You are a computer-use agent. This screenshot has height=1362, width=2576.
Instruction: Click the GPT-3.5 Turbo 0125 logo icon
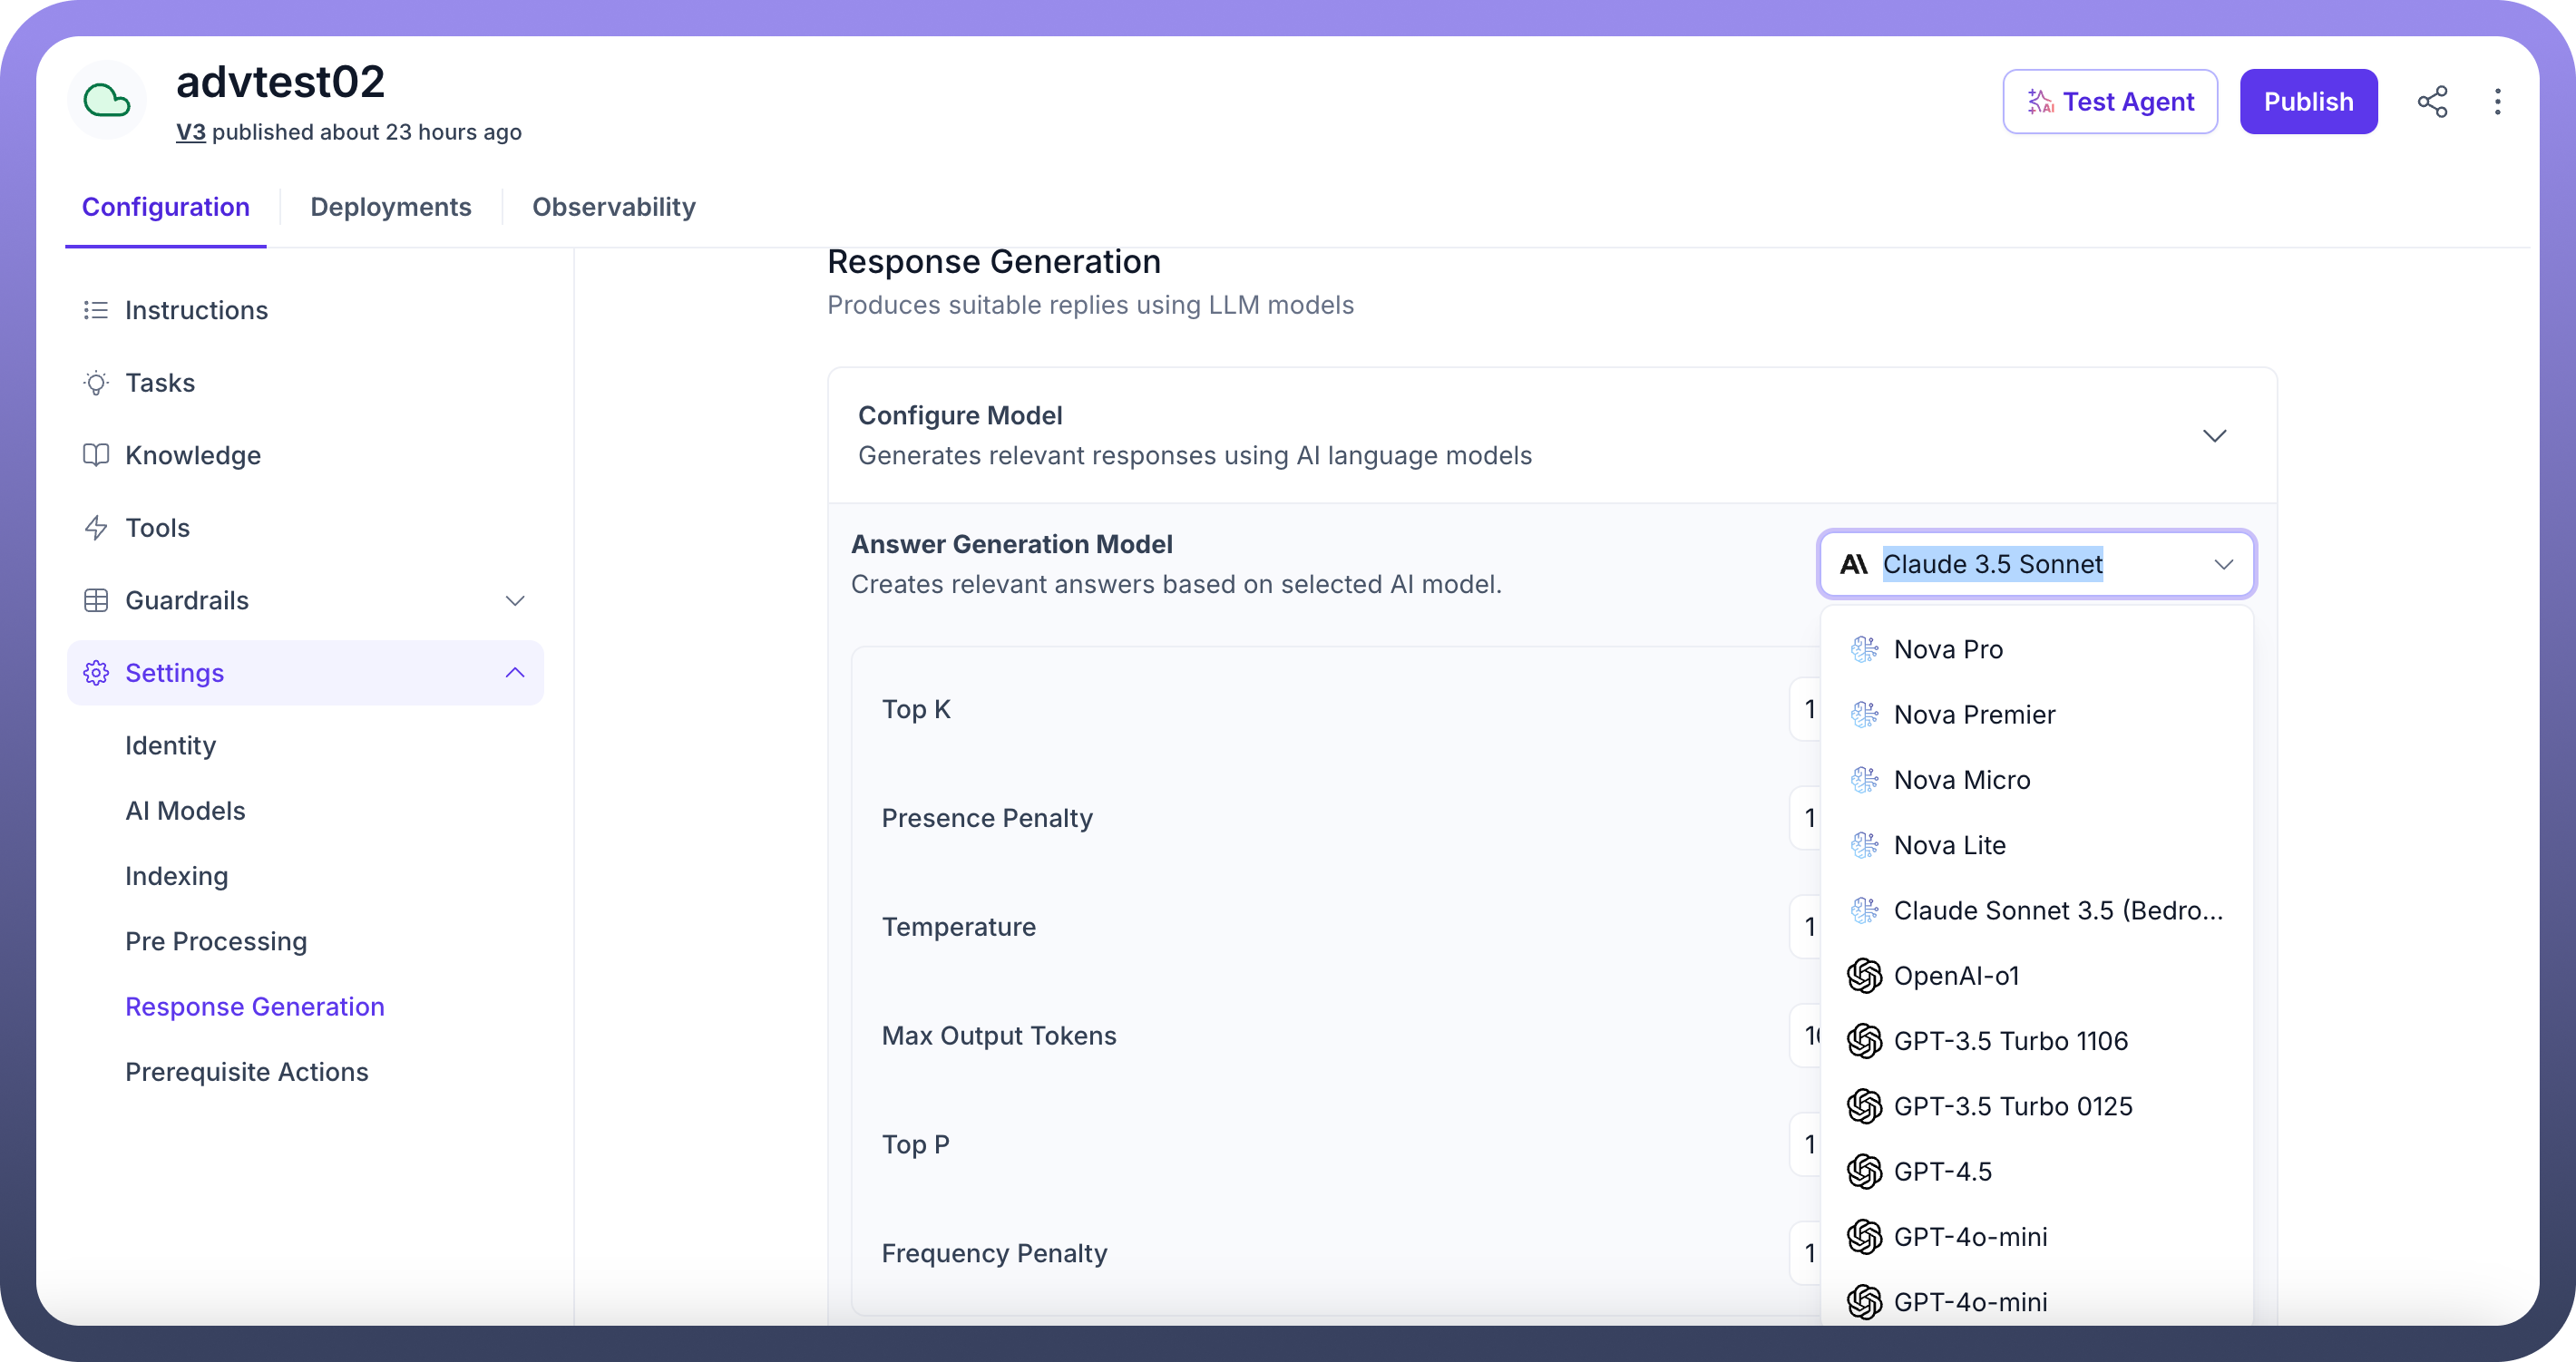1864,1106
